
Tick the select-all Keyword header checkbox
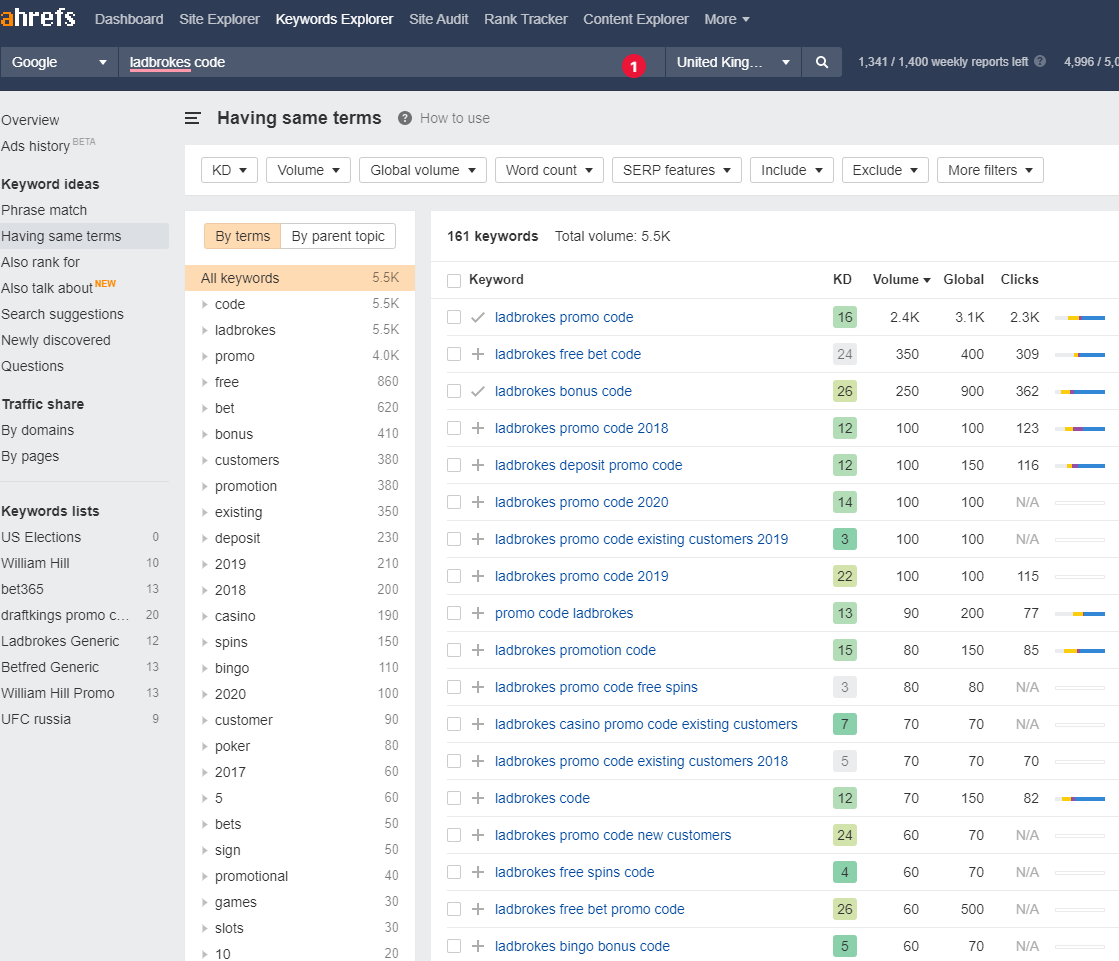point(454,280)
